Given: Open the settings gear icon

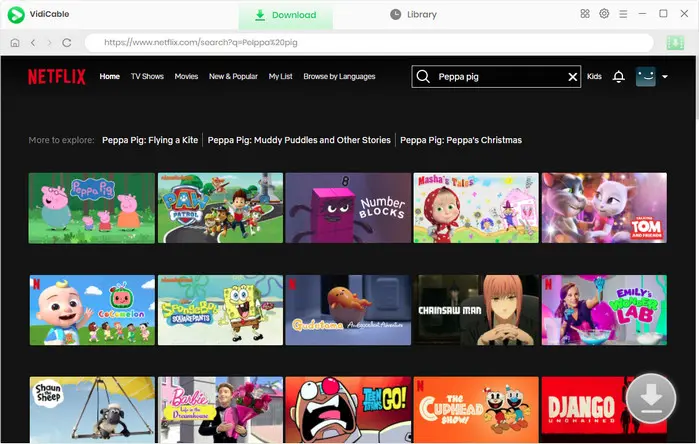Looking at the screenshot, I should click(x=604, y=14).
